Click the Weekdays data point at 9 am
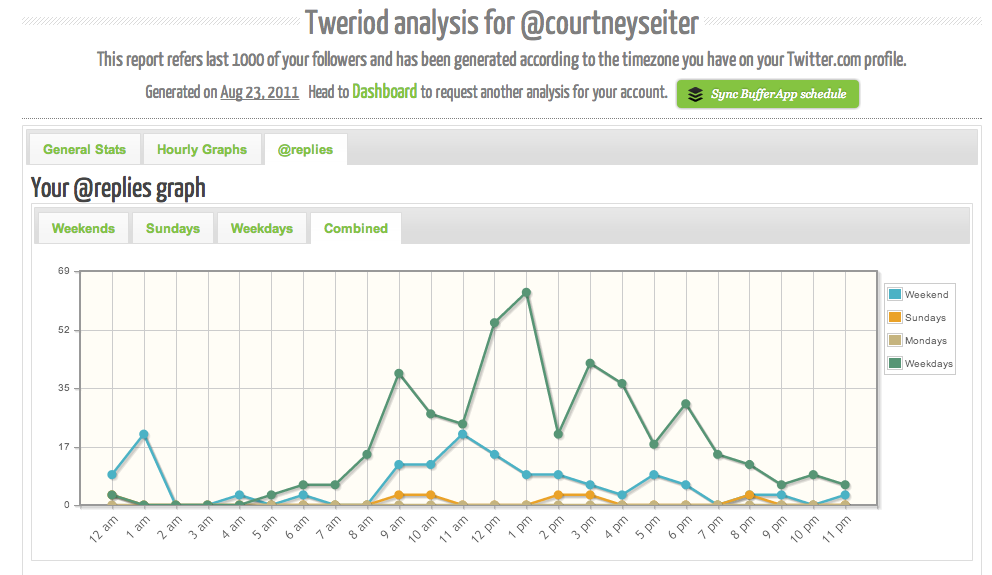The height and width of the screenshot is (575, 992). point(399,373)
